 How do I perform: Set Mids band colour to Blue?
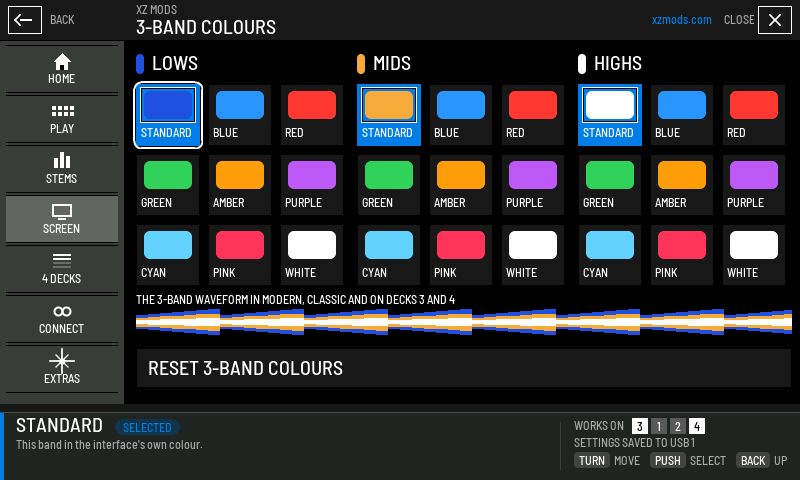[x=461, y=115]
